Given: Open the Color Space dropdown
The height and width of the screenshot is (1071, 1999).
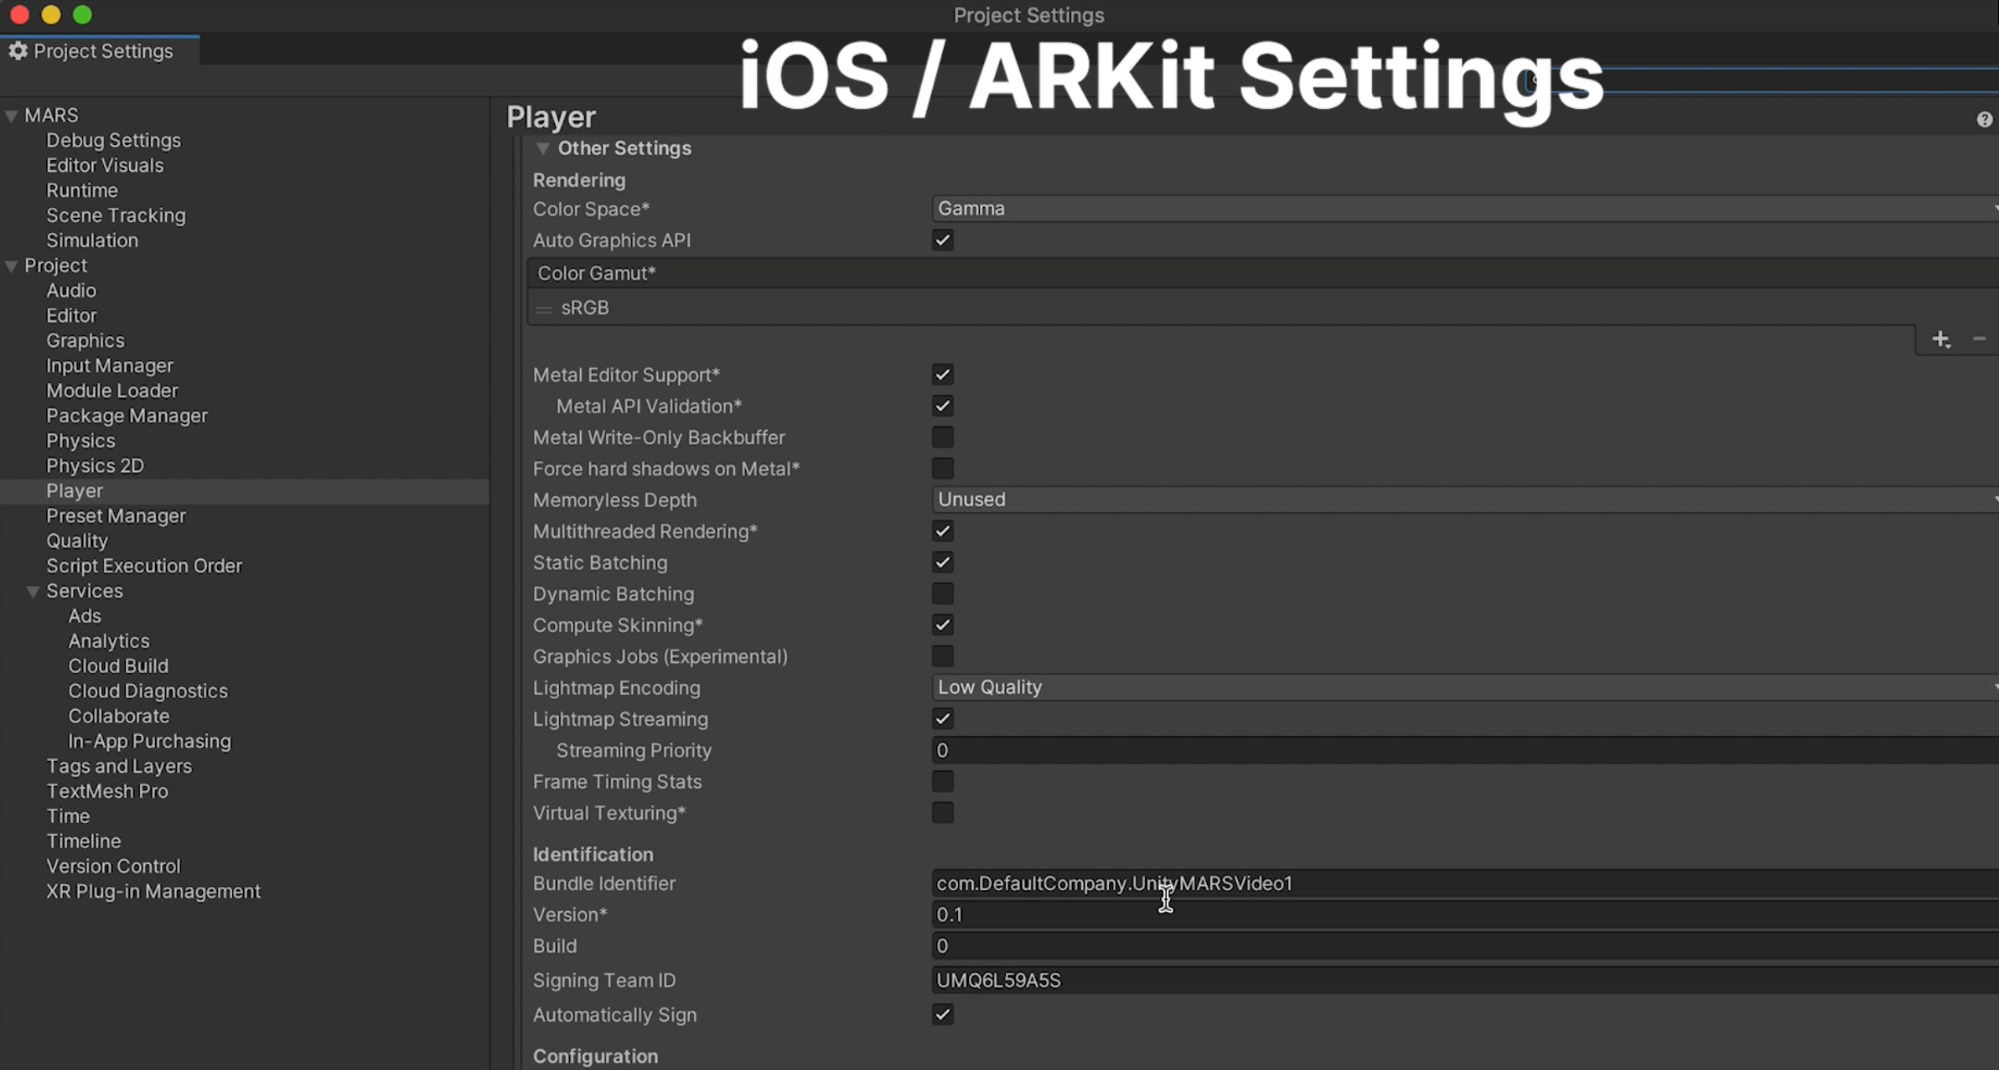Looking at the screenshot, I should point(1465,209).
